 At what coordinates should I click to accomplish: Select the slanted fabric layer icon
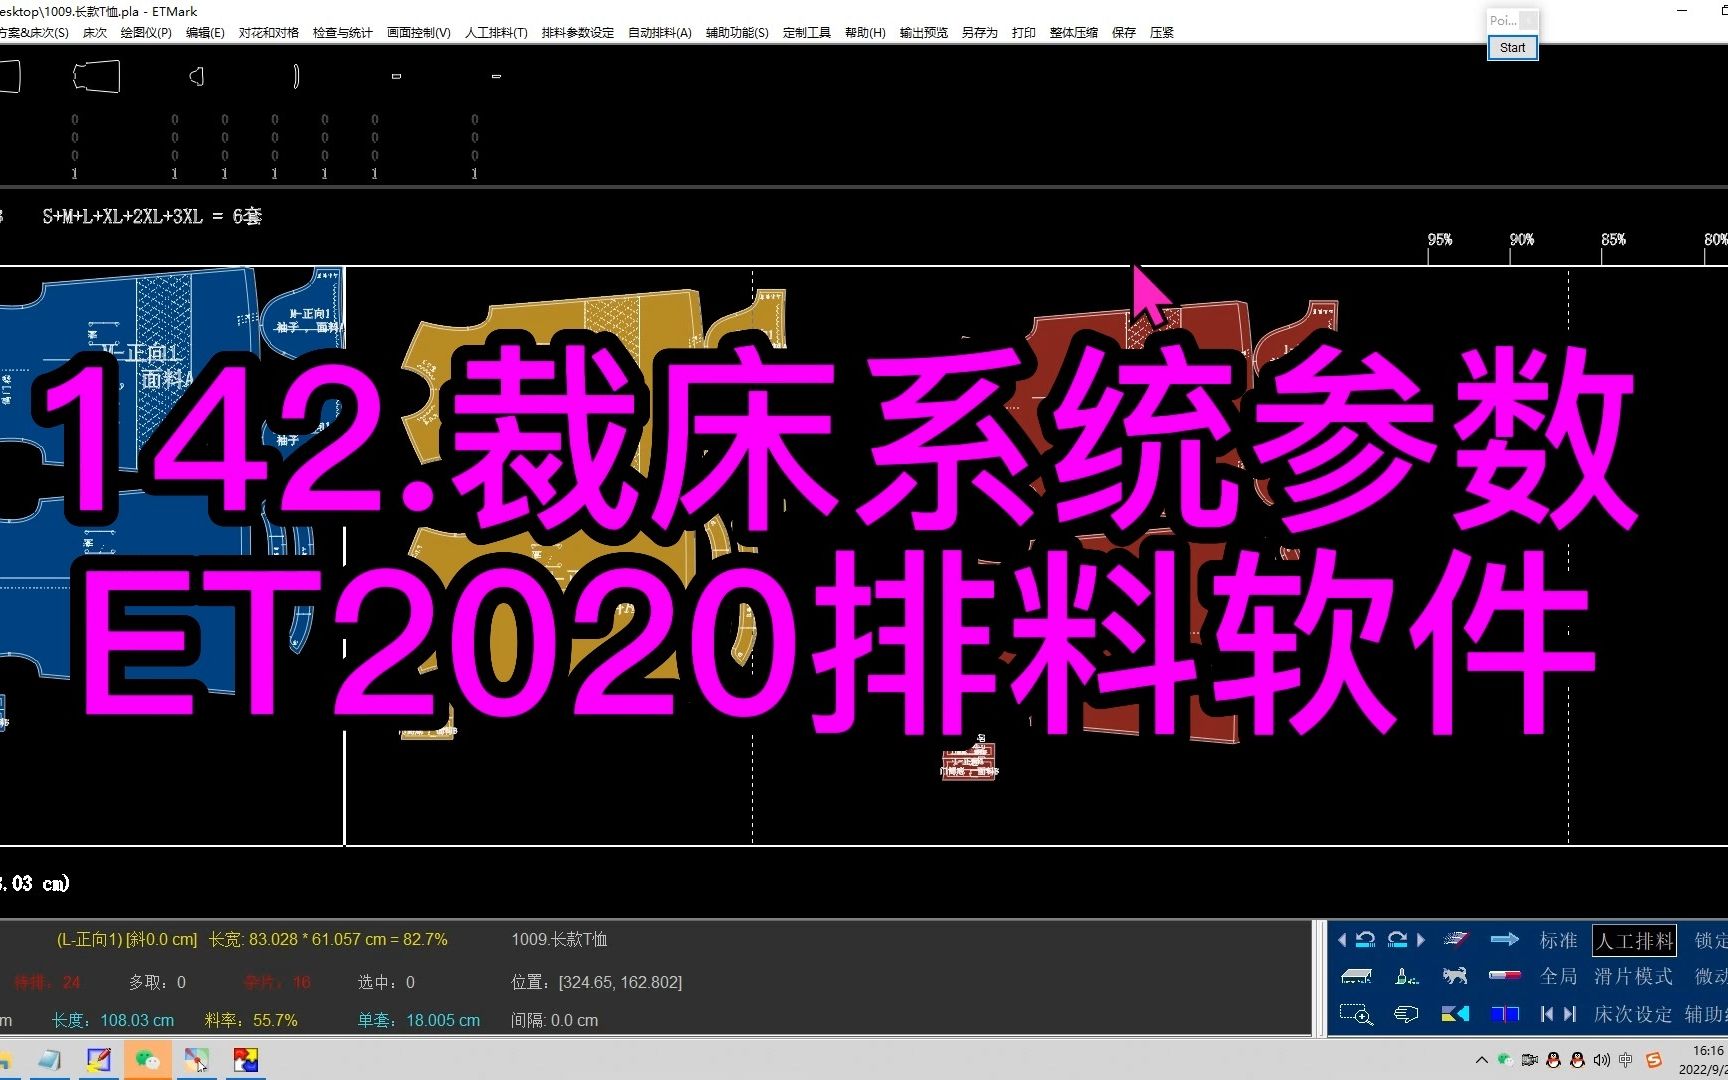pyautogui.click(x=1456, y=939)
